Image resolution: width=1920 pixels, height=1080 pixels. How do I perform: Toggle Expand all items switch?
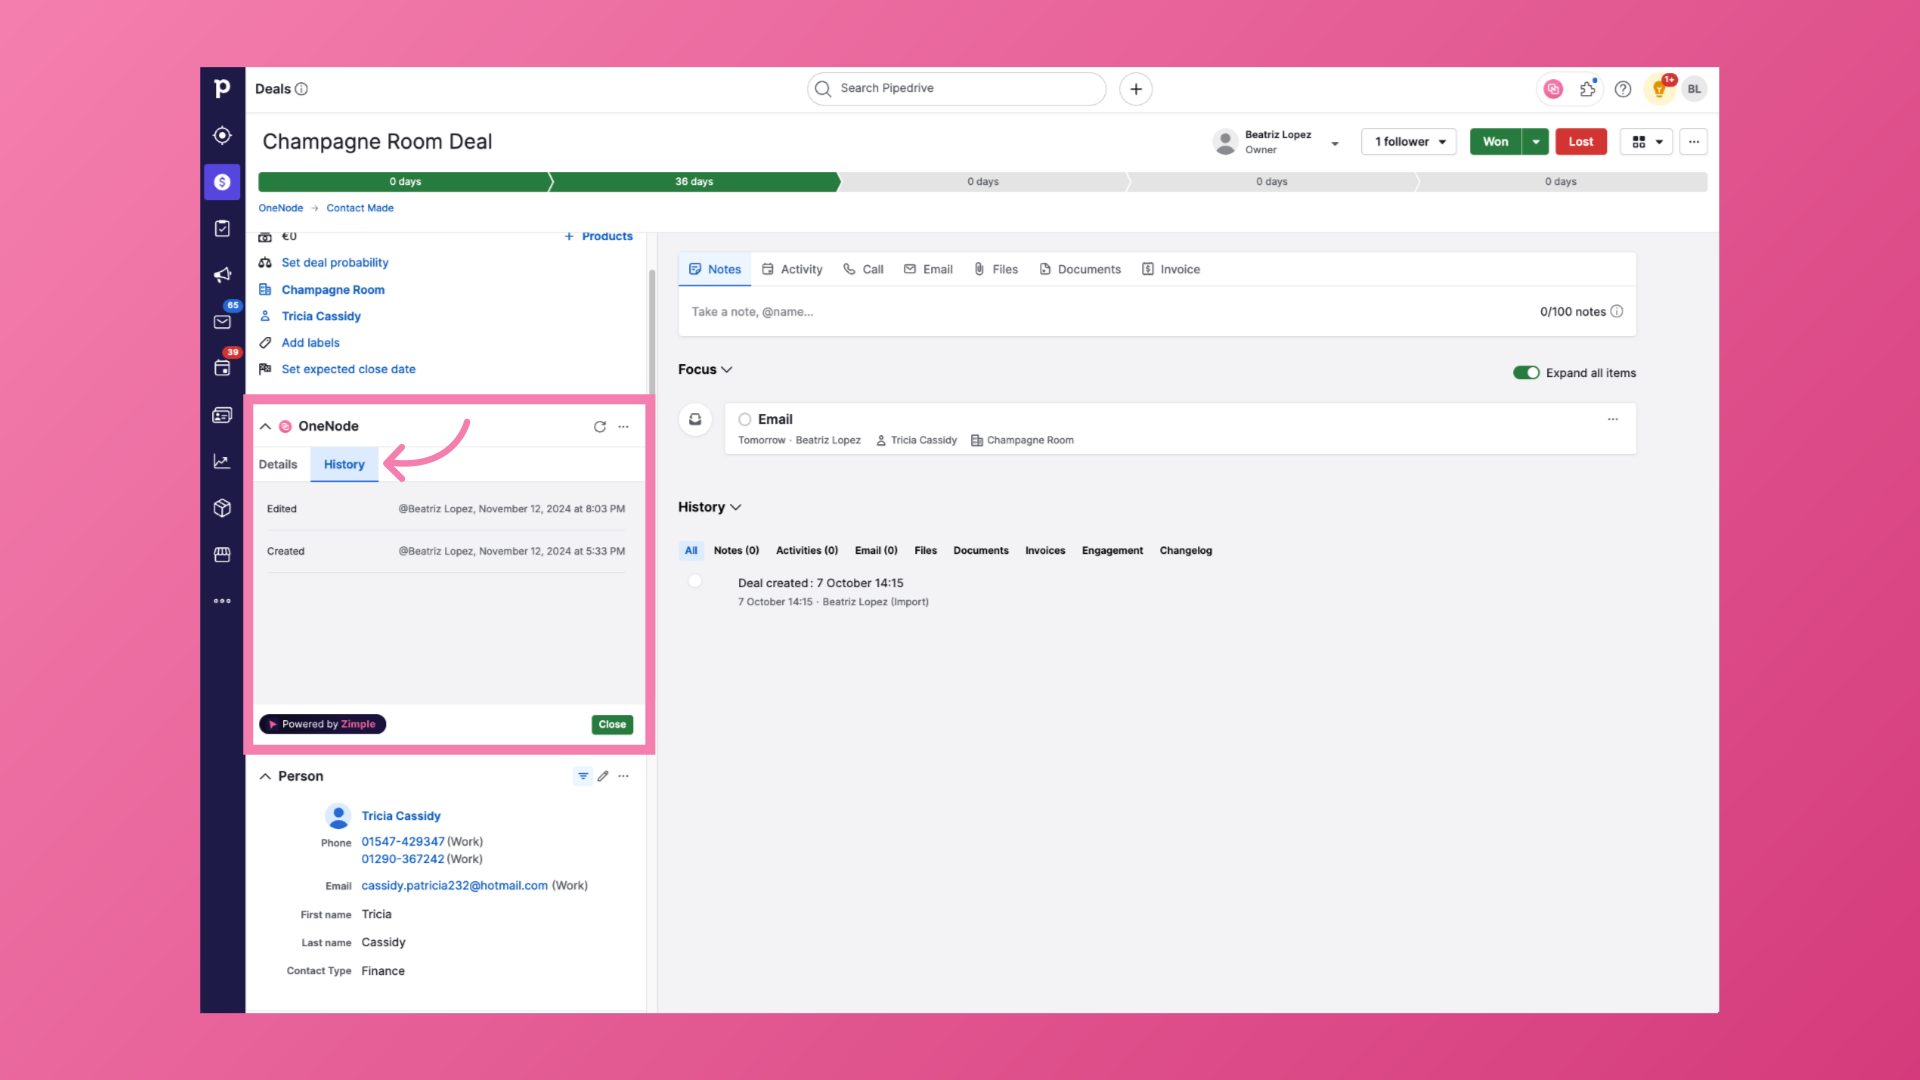coord(1526,373)
